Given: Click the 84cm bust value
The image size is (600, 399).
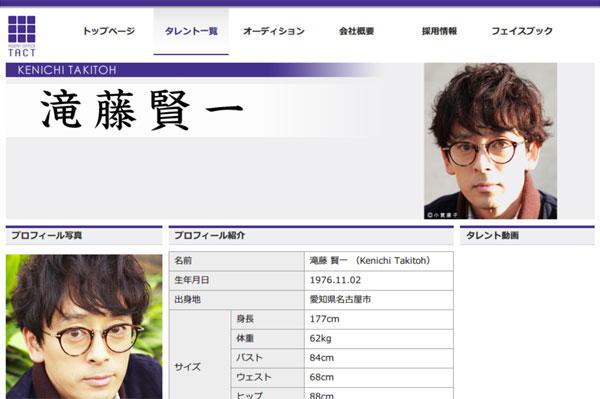Looking at the screenshot, I should 322,358.
